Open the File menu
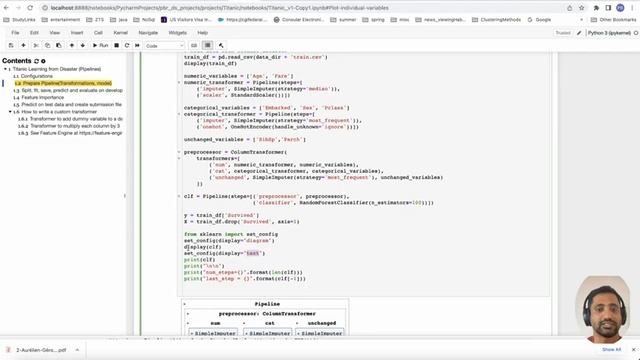 tap(15, 33)
